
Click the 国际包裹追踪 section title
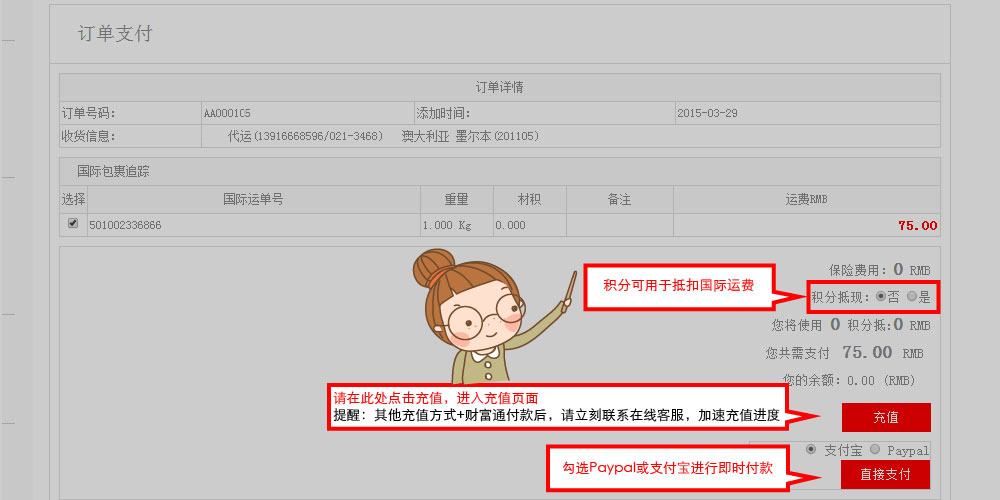tap(114, 172)
